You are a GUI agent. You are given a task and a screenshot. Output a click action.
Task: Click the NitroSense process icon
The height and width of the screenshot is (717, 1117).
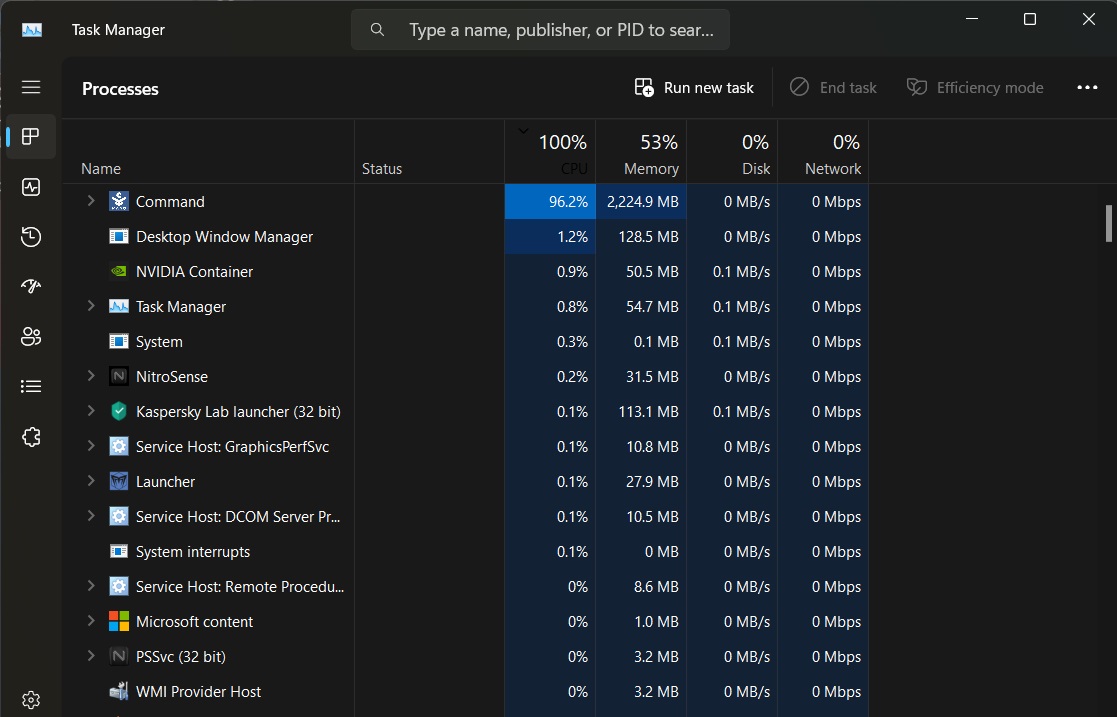(x=119, y=376)
